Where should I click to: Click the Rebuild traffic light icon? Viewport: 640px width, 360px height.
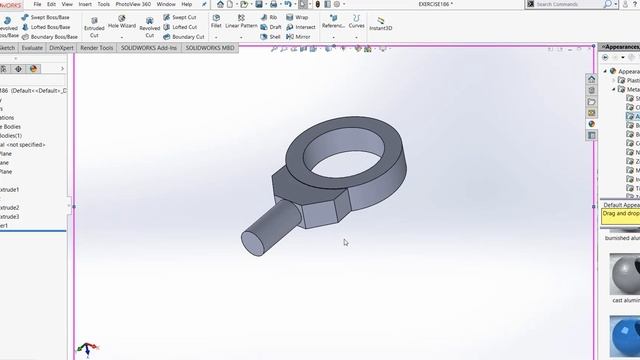point(318,4)
